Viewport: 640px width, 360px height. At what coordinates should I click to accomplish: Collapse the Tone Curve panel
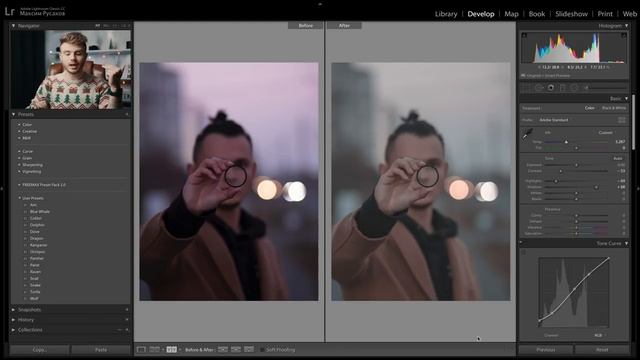[627, 243]
